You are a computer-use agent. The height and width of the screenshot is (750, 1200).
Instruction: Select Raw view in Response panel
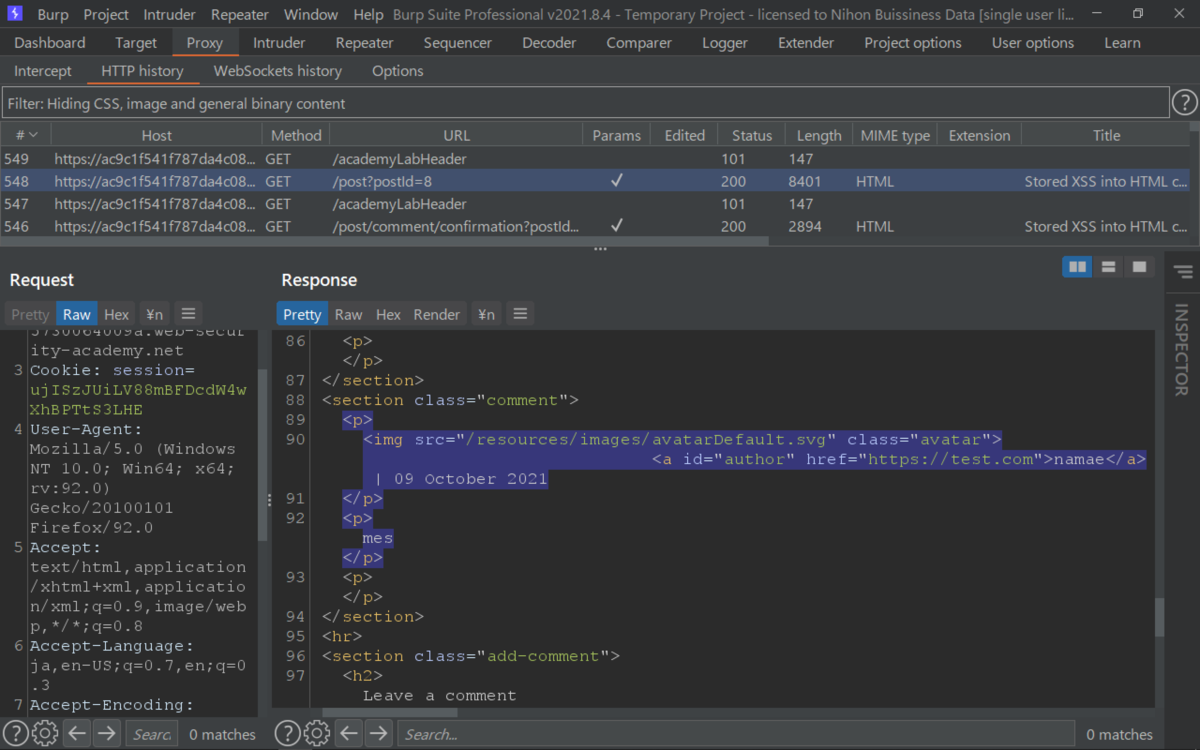click(x=348, y=314)
